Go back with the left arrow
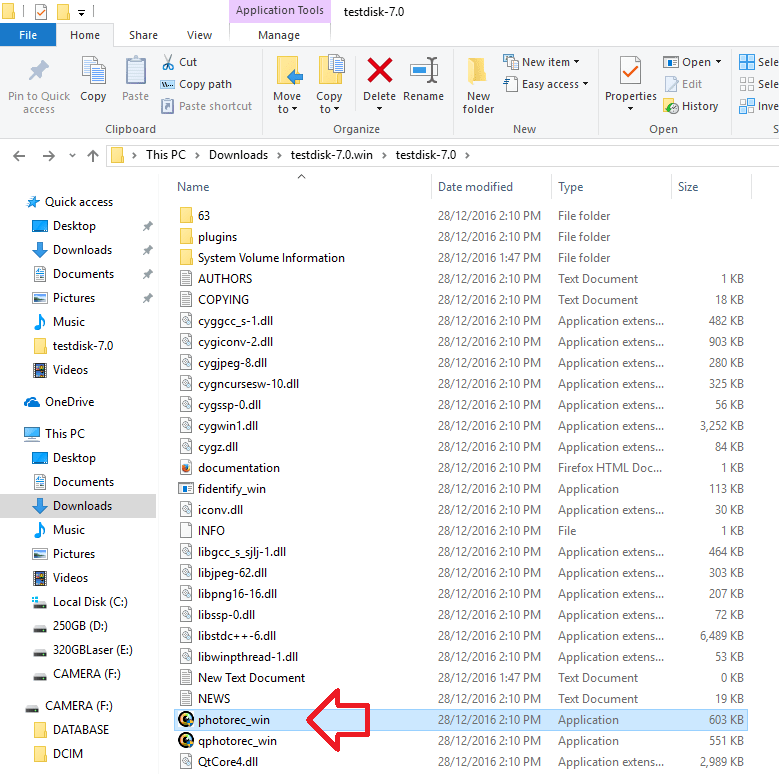The height and width of the screenshot is (774, 779). tap(19, 156)
